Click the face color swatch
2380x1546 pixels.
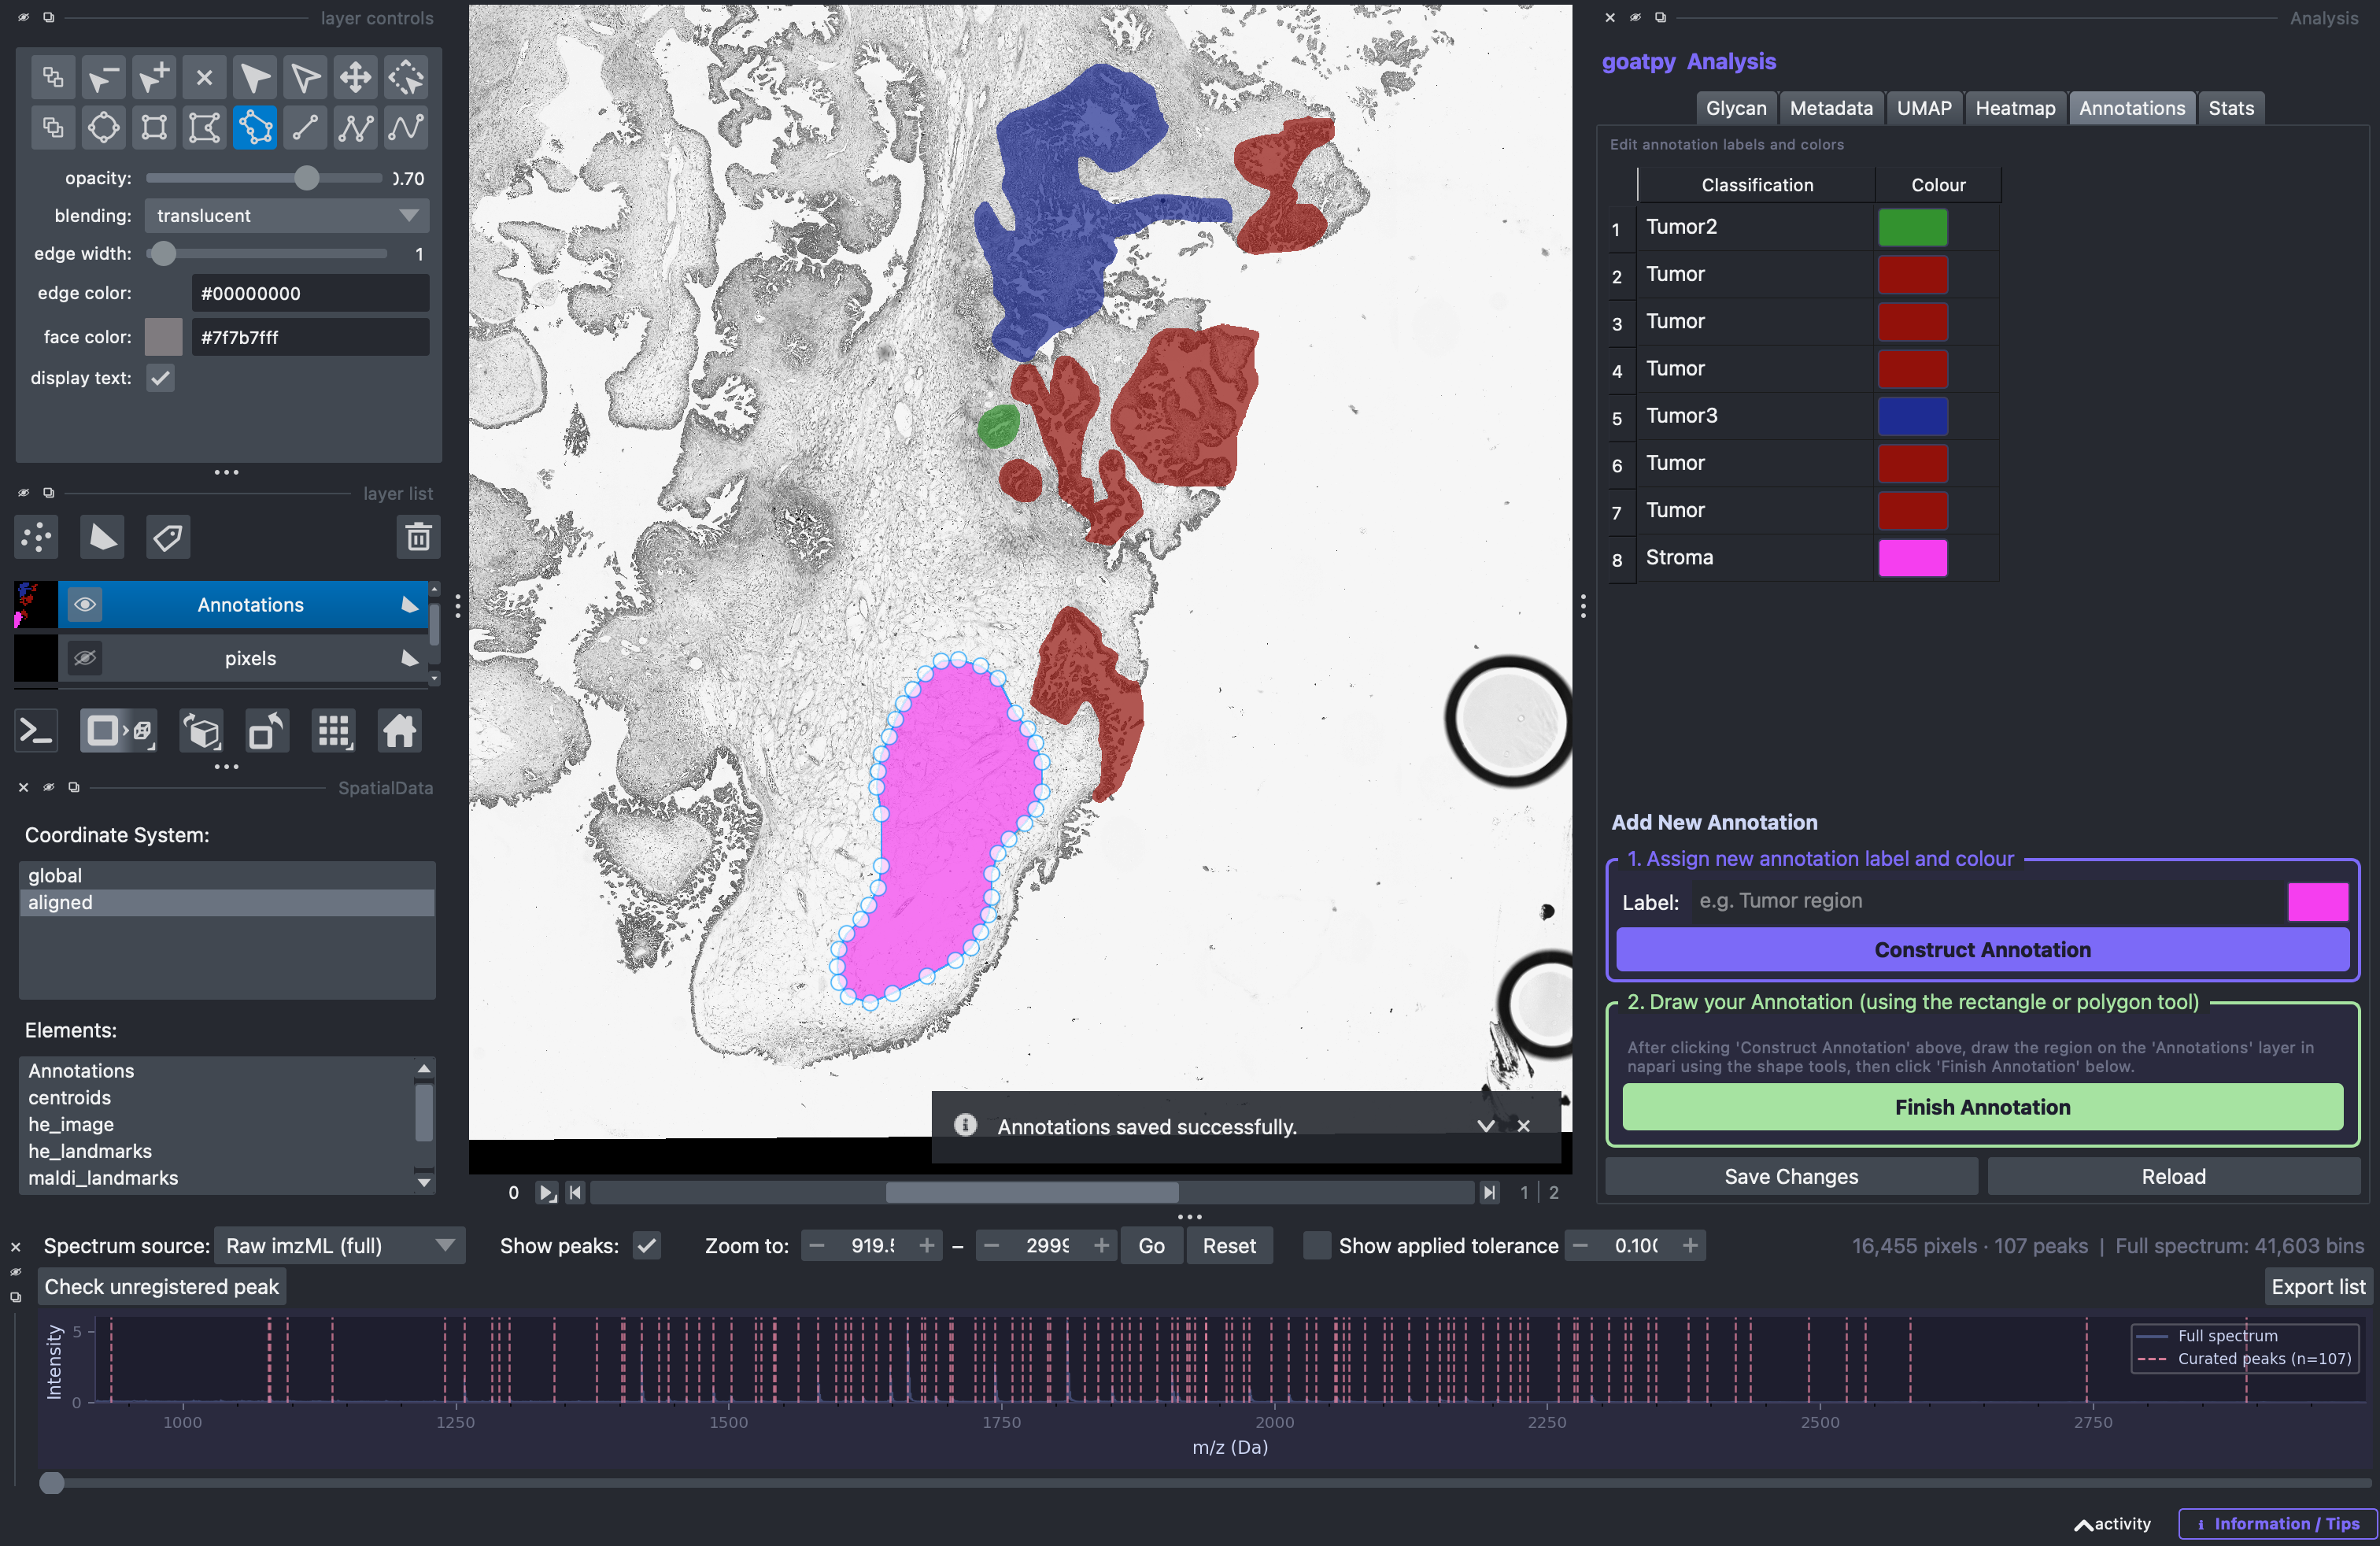(x=164, y=337)
